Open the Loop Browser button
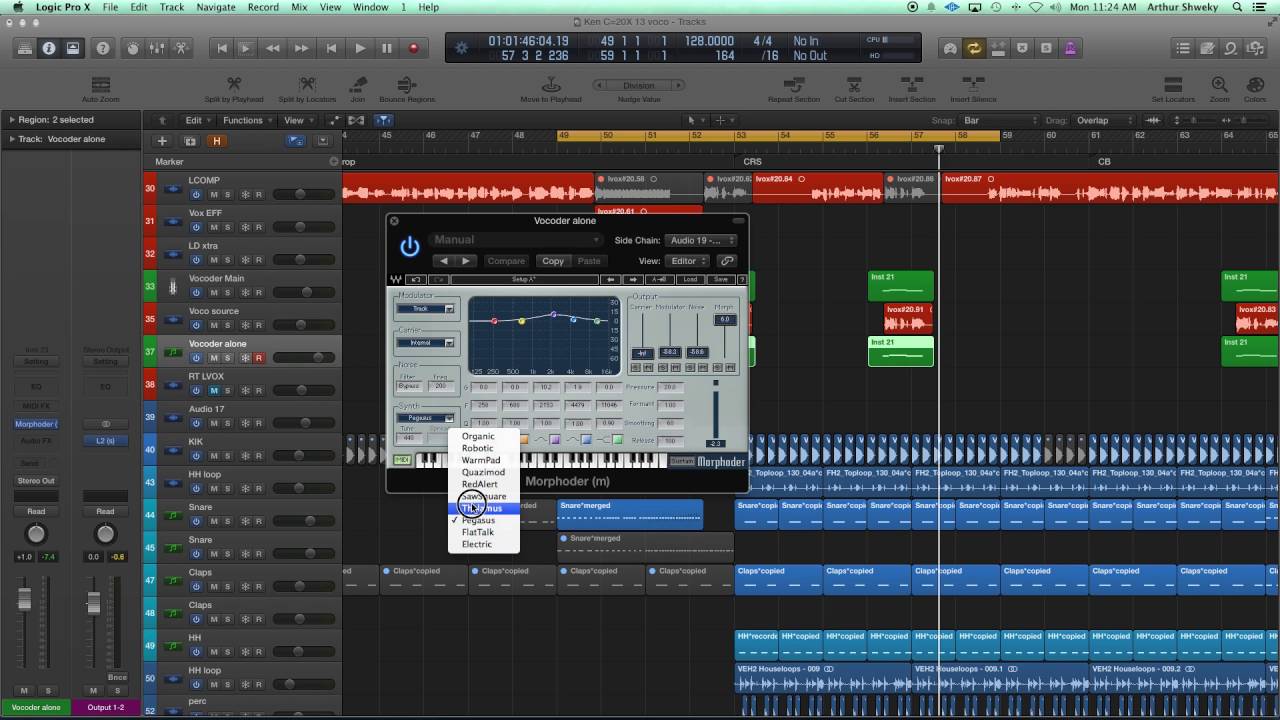Viewport: 1280px width, 720px height. click(x=1231, y=48)
